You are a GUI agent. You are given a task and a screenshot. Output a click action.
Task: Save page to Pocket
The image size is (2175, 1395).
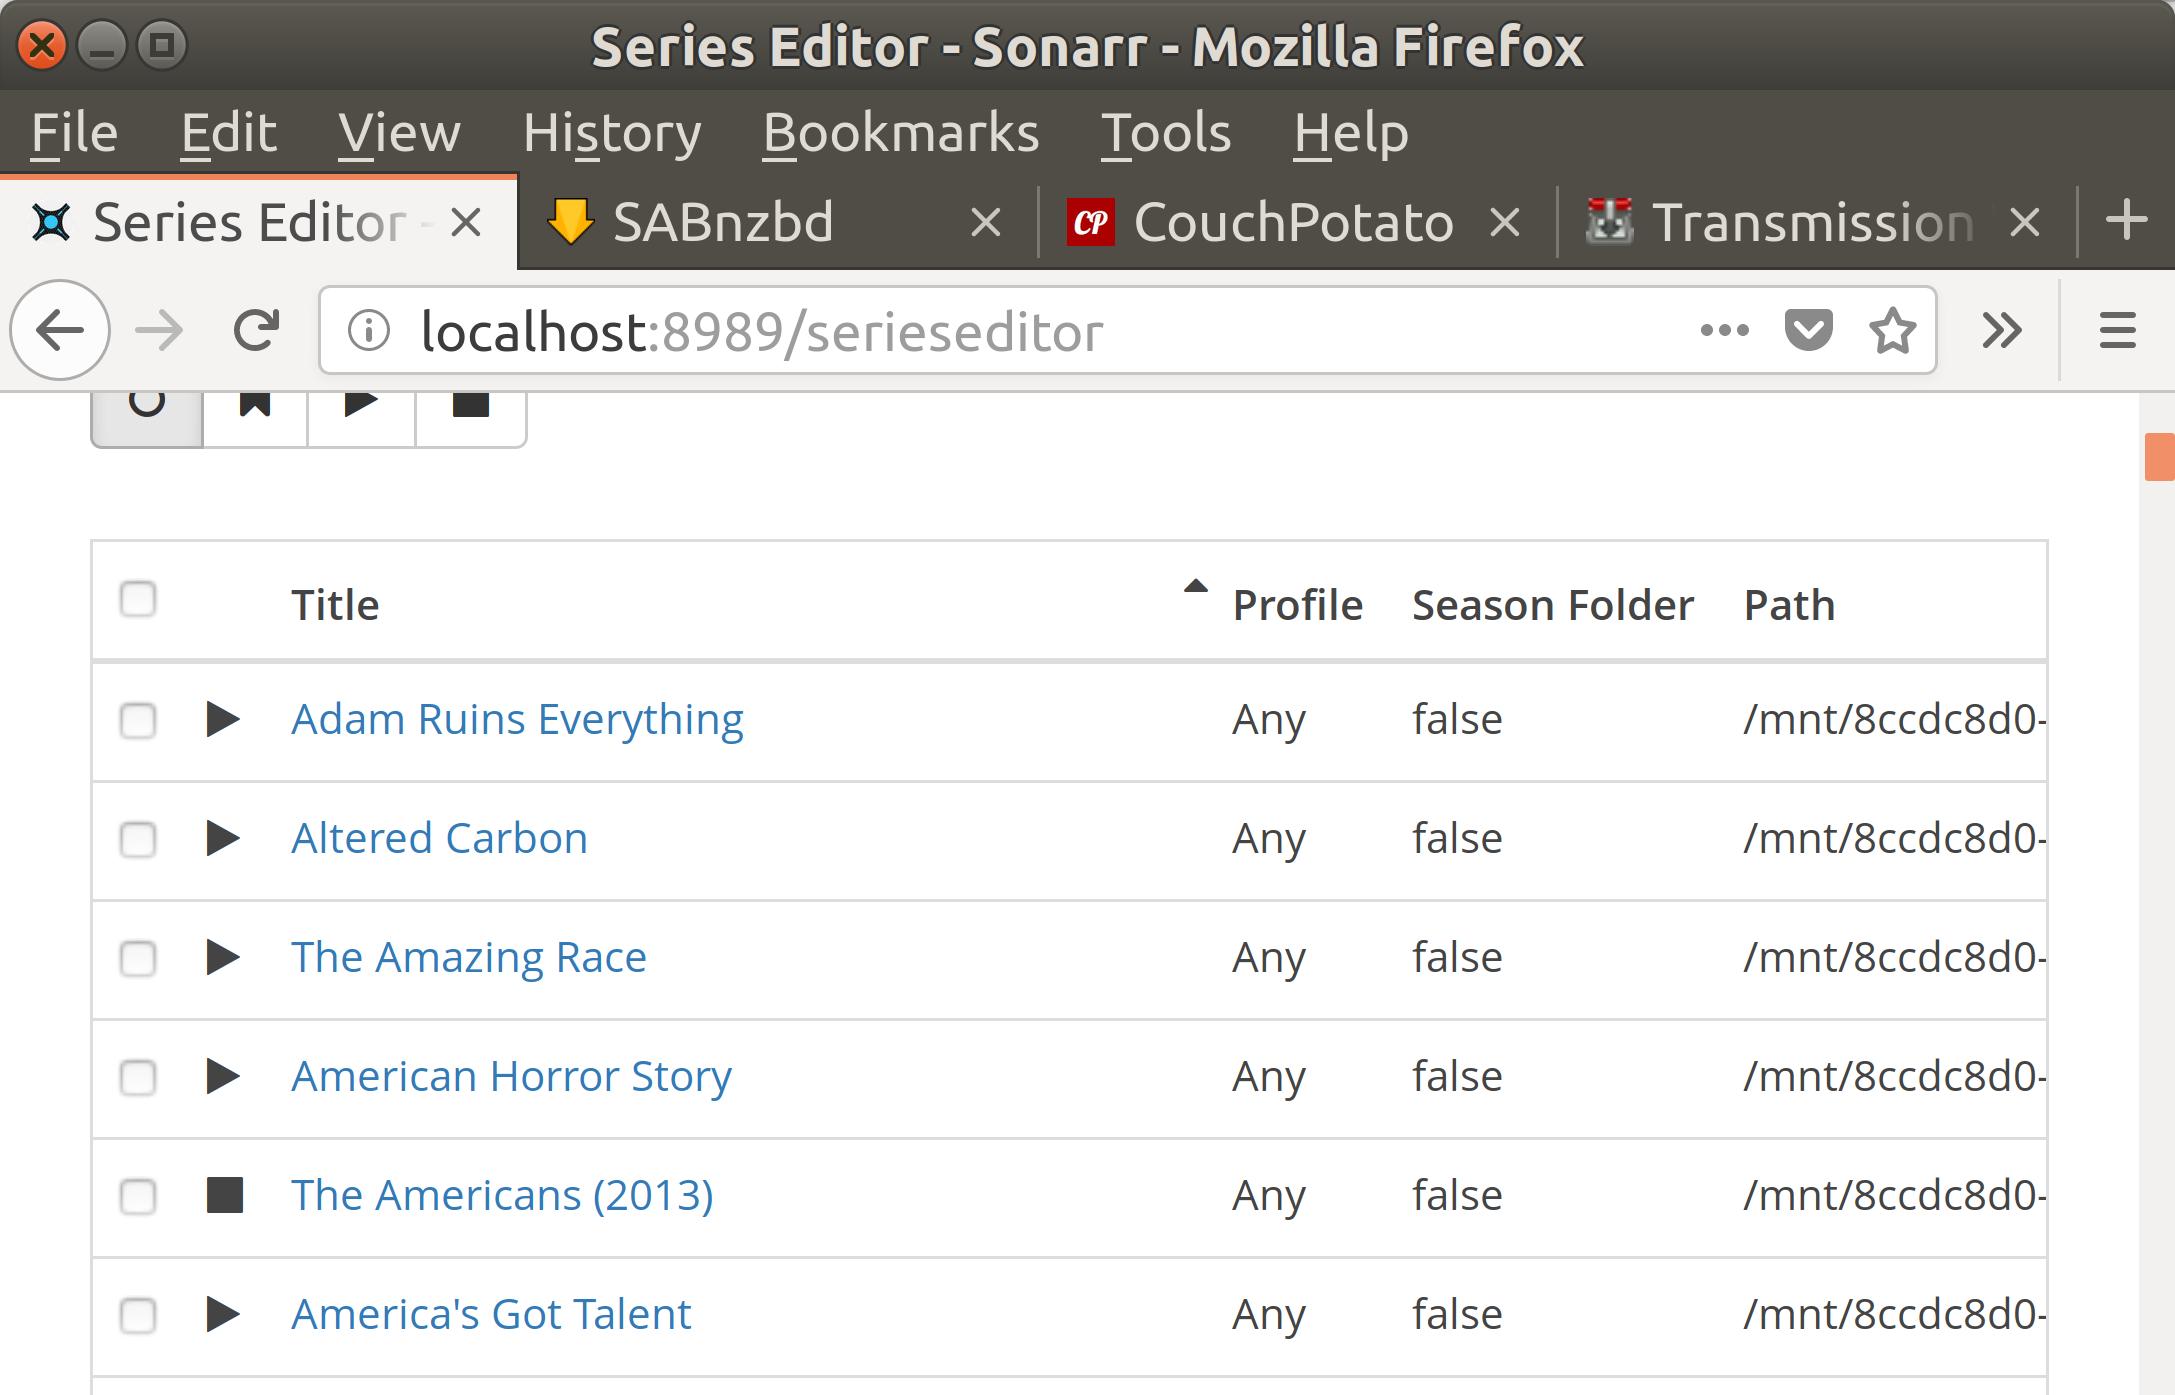[1808, 330]
